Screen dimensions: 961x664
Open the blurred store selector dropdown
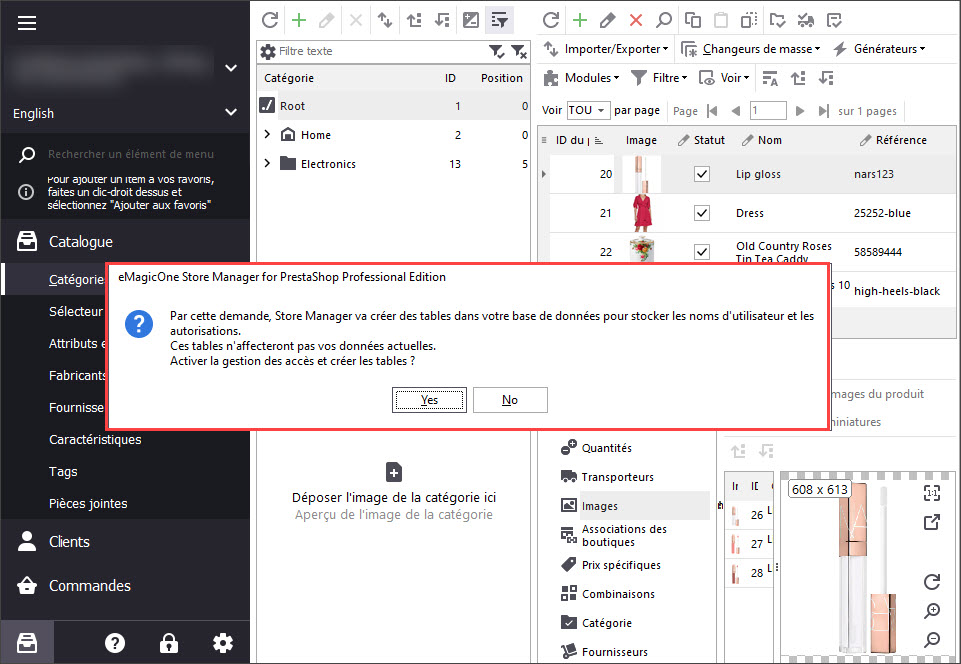231,68
